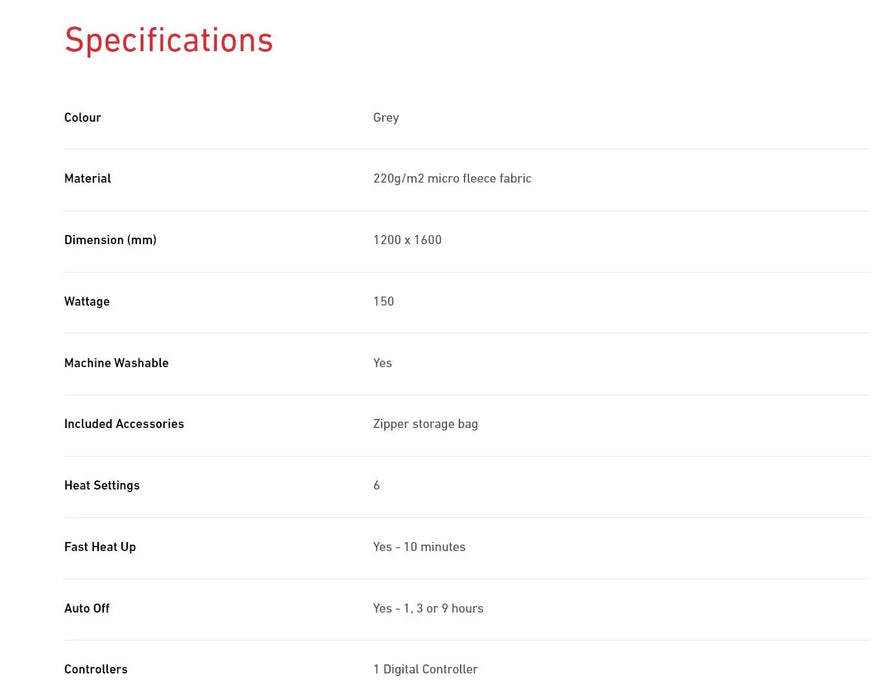Screen dimensions: 896x700
Task: Click the Auto Off label
Action: pos(87,609)
